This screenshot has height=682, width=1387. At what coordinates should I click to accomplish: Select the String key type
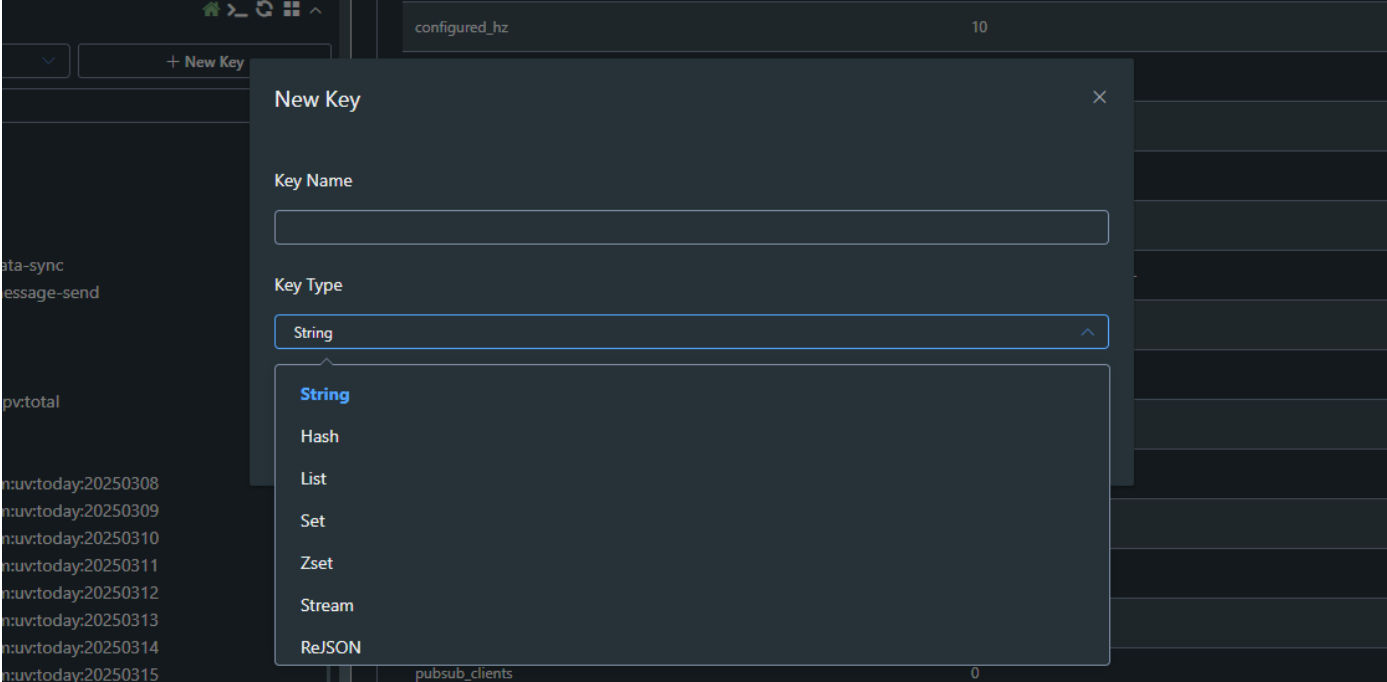[x=325, y=394]
